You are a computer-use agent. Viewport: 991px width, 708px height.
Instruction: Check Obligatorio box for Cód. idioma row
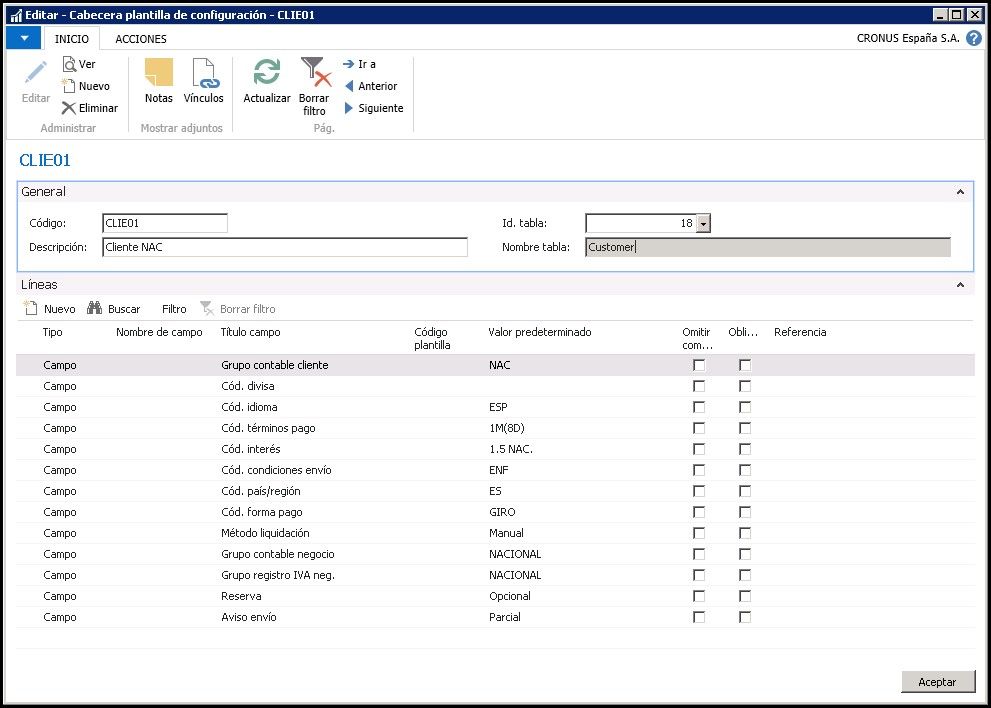click(745, 408)
